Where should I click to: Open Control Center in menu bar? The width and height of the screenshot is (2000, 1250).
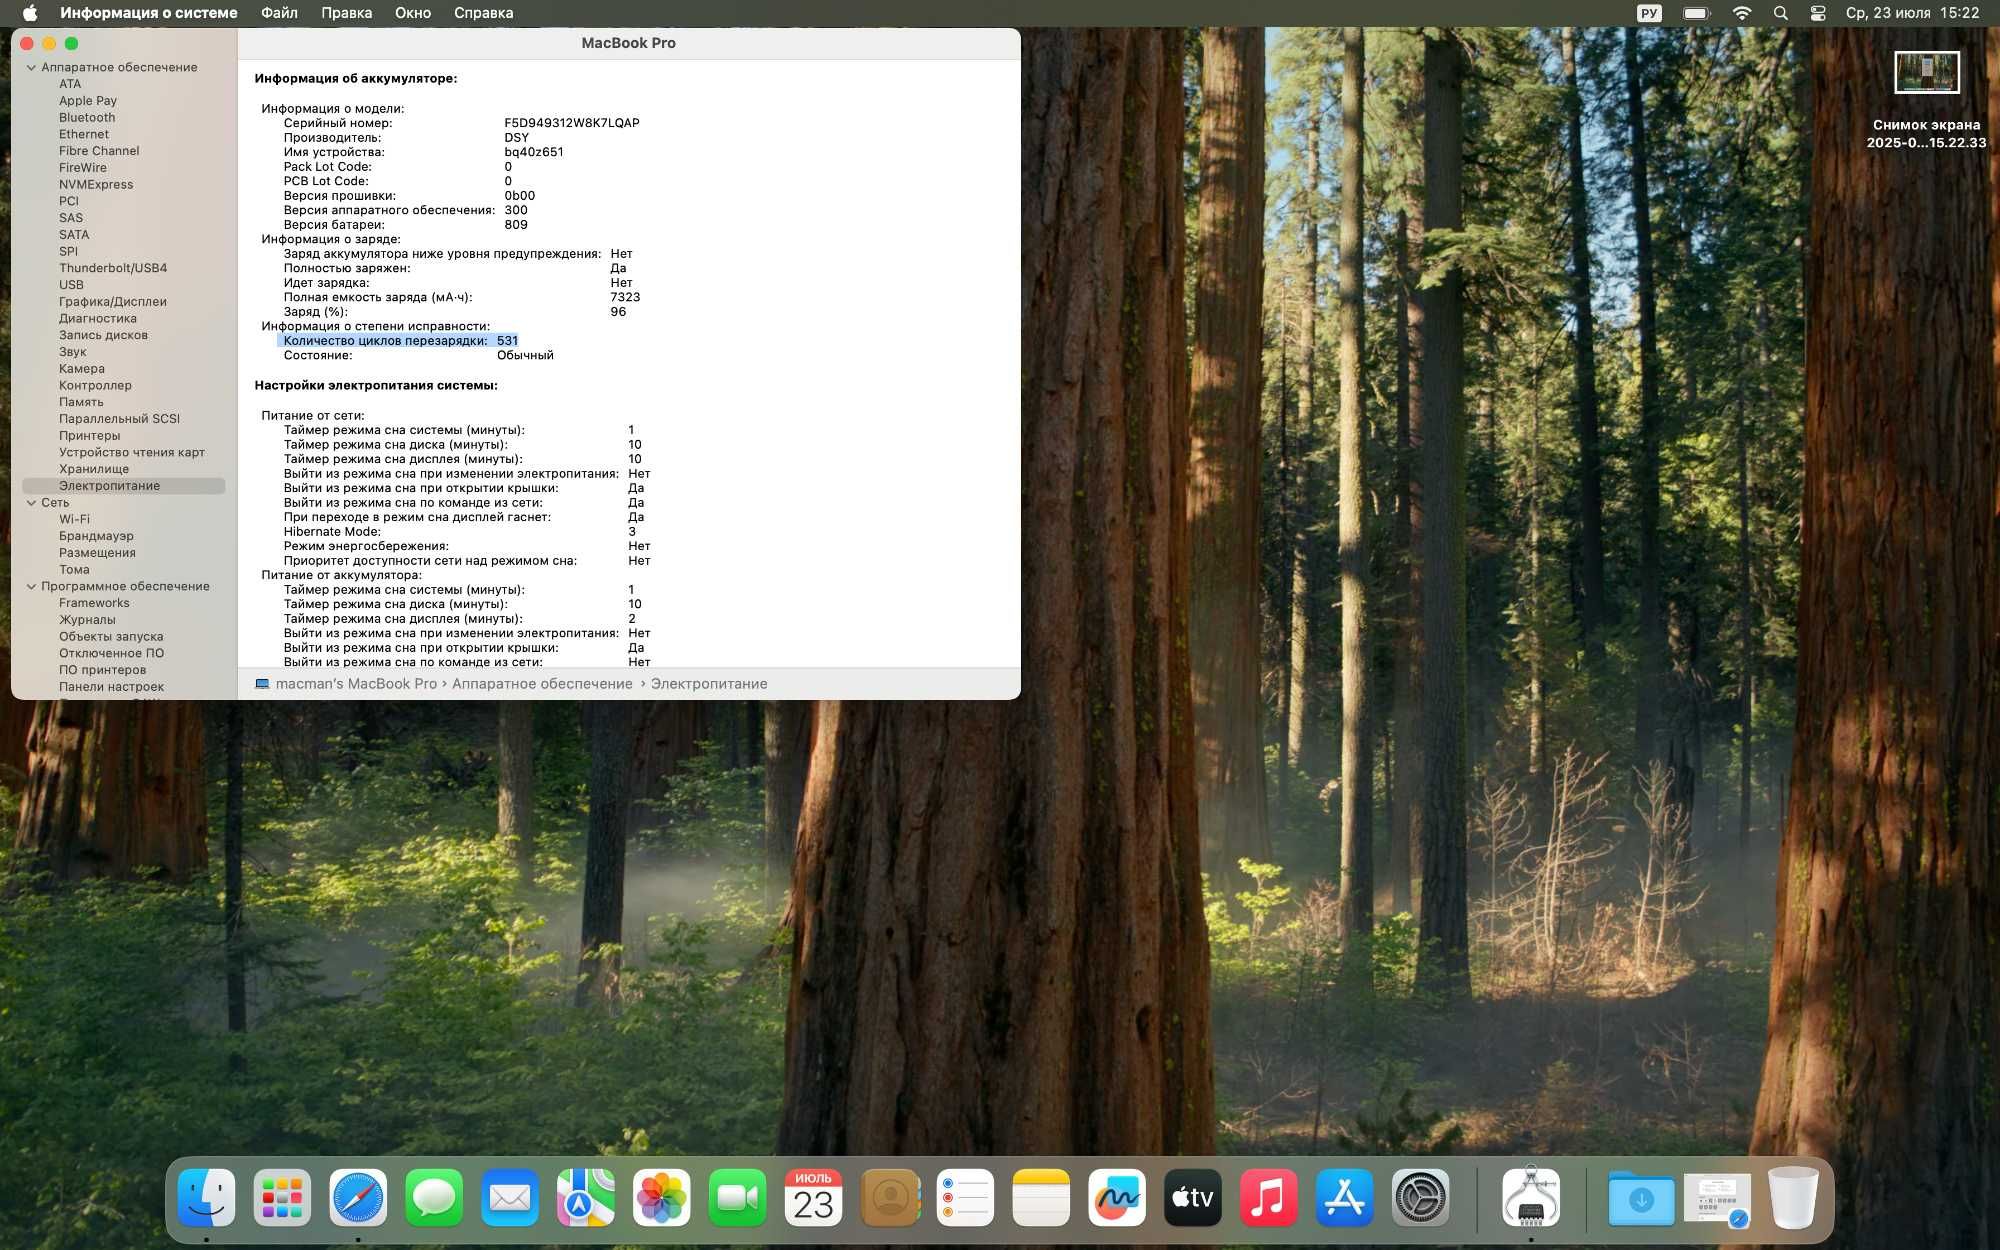point(1818,13)
